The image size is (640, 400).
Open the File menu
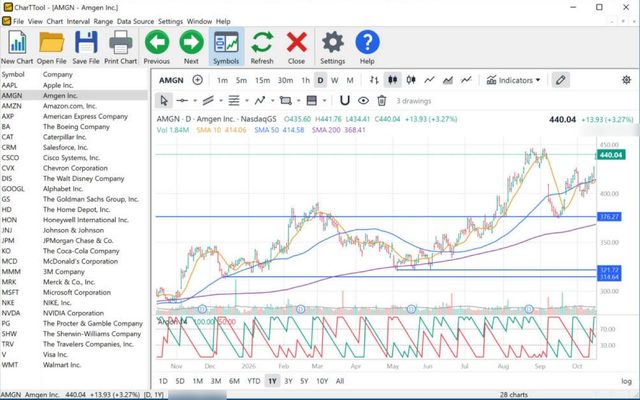[x=18, y=21]
